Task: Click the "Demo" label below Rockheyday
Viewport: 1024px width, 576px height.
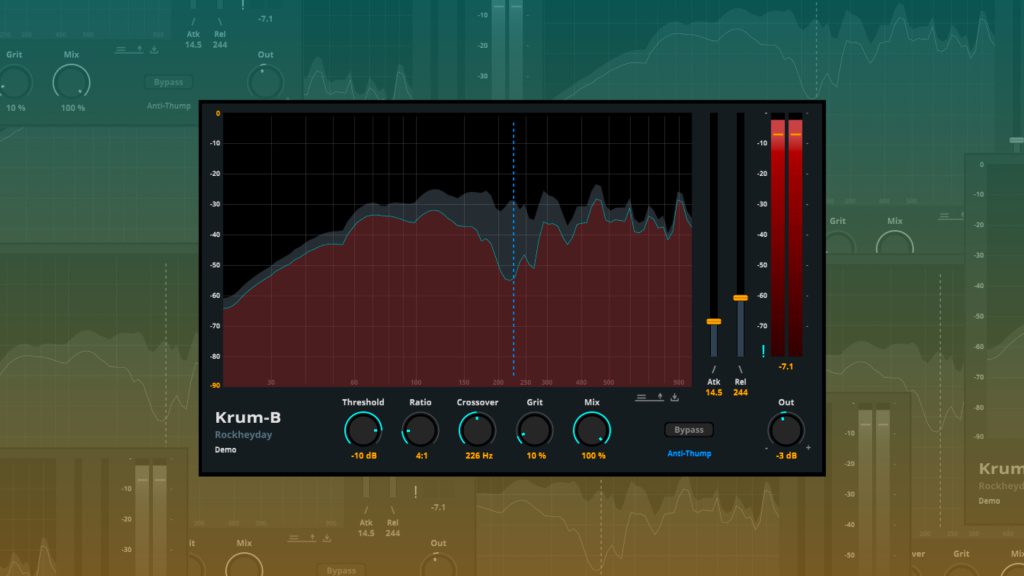Action: click(x=226, y=450)
